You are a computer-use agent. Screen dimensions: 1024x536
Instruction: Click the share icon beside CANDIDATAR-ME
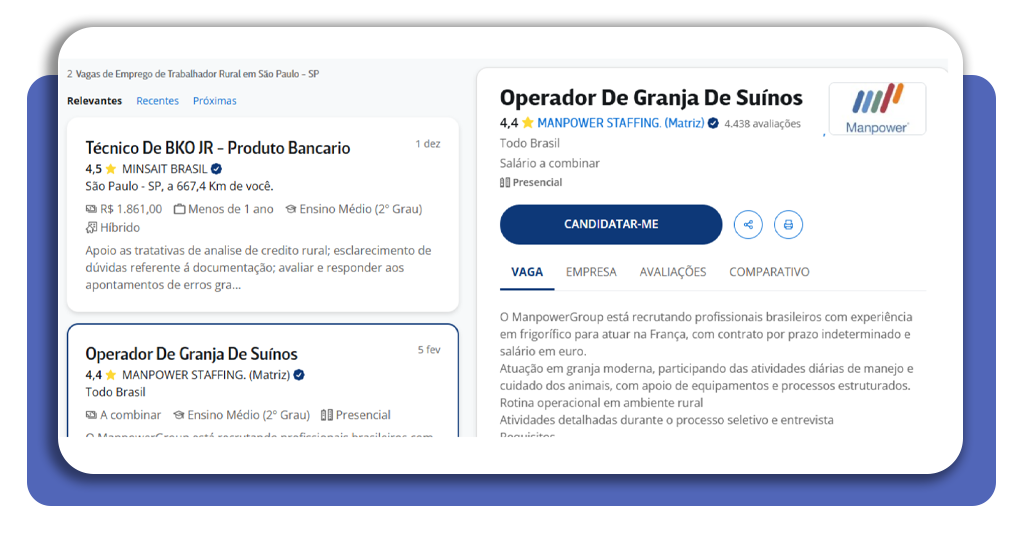coord(748,225)
